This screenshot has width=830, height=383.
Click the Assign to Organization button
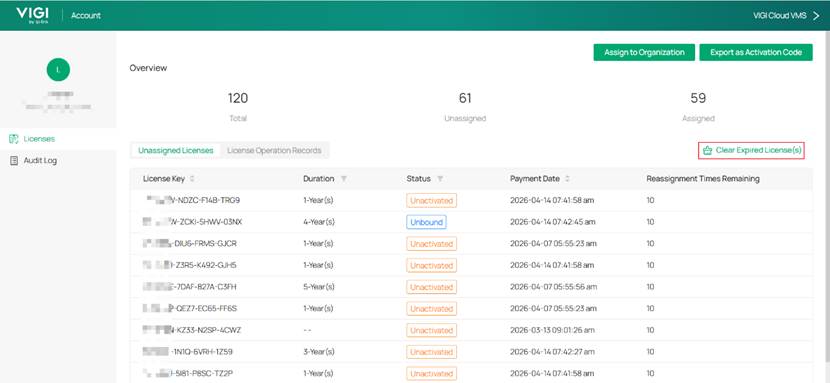pyautogui.click(x=644, y=52)
